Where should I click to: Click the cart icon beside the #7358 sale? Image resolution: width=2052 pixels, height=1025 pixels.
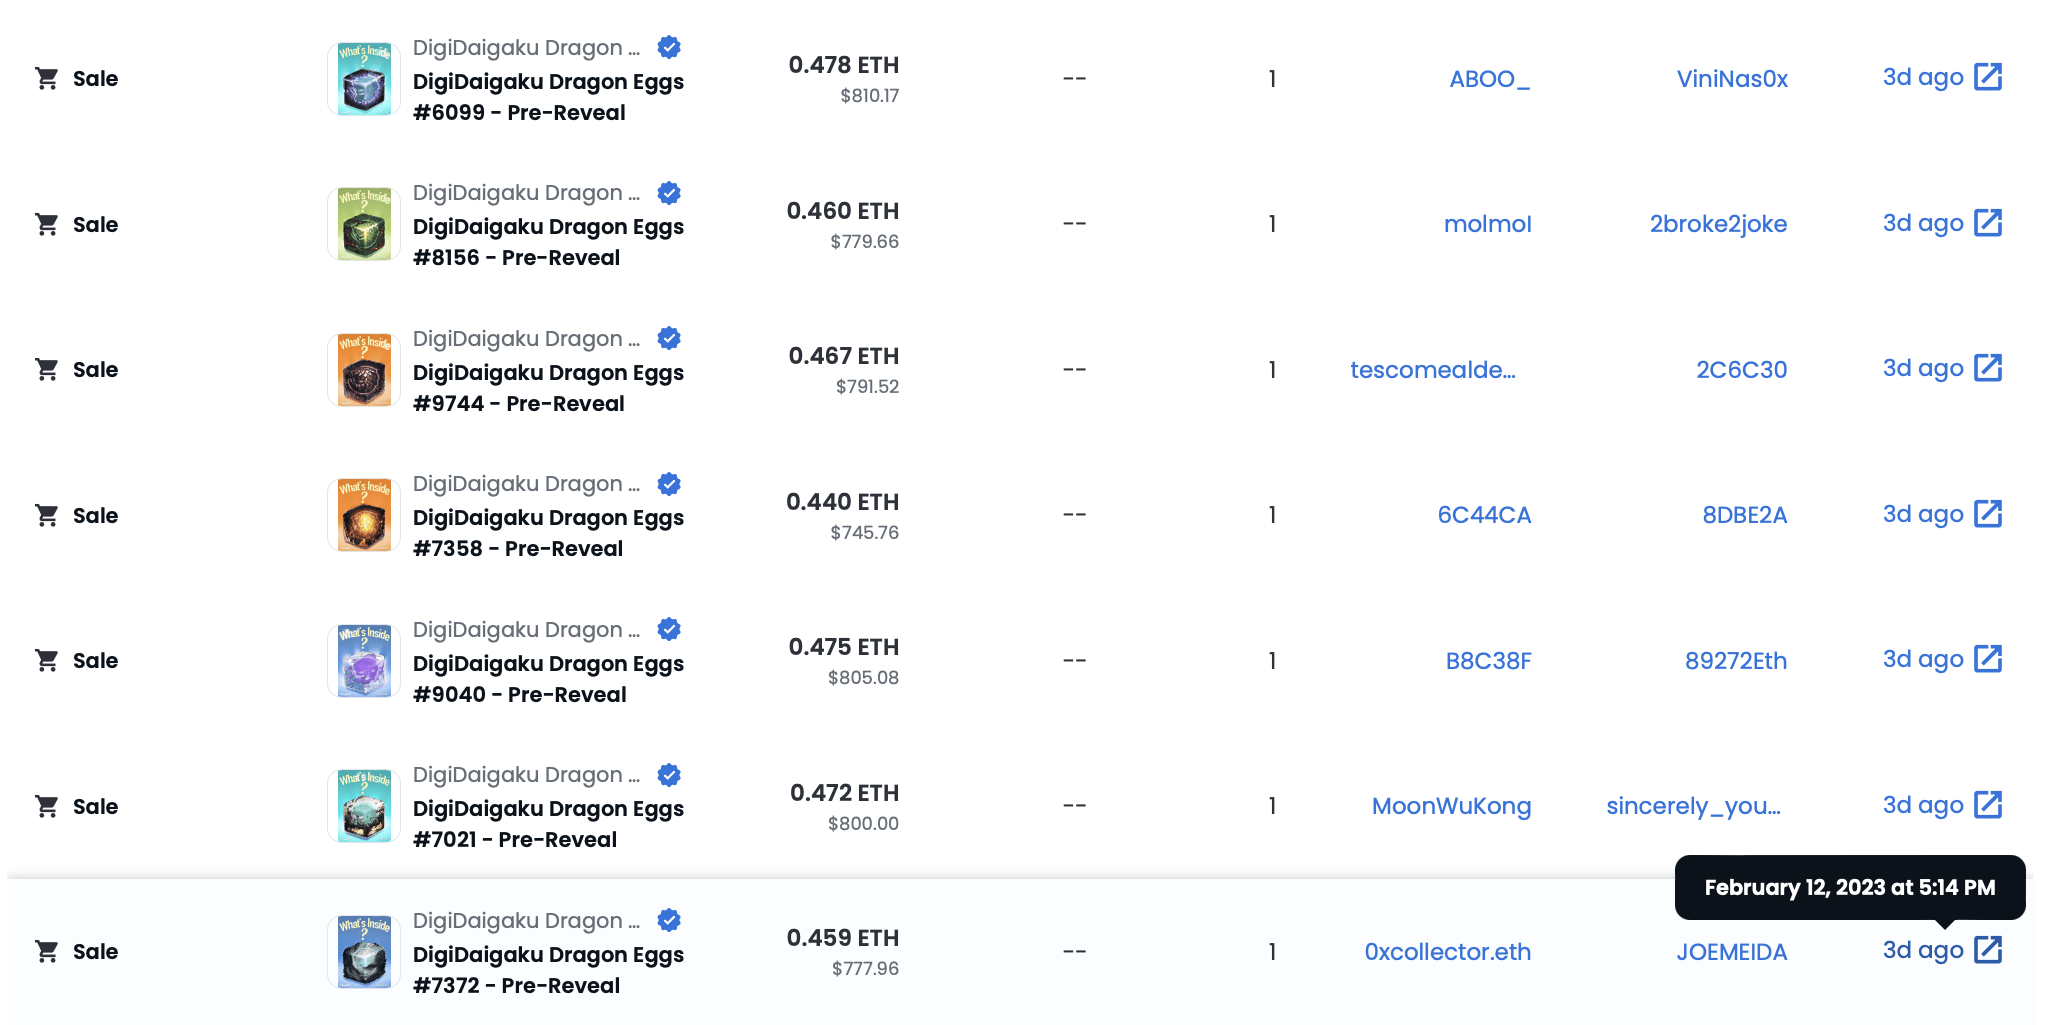[x=47, y=515]
